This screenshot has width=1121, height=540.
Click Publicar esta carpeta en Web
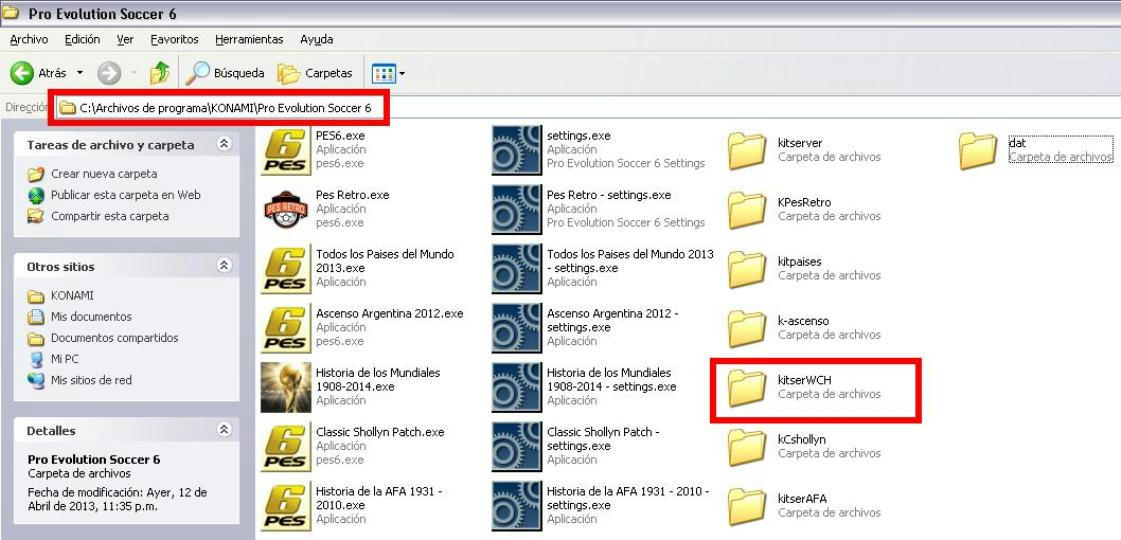[x=125, y=195]
